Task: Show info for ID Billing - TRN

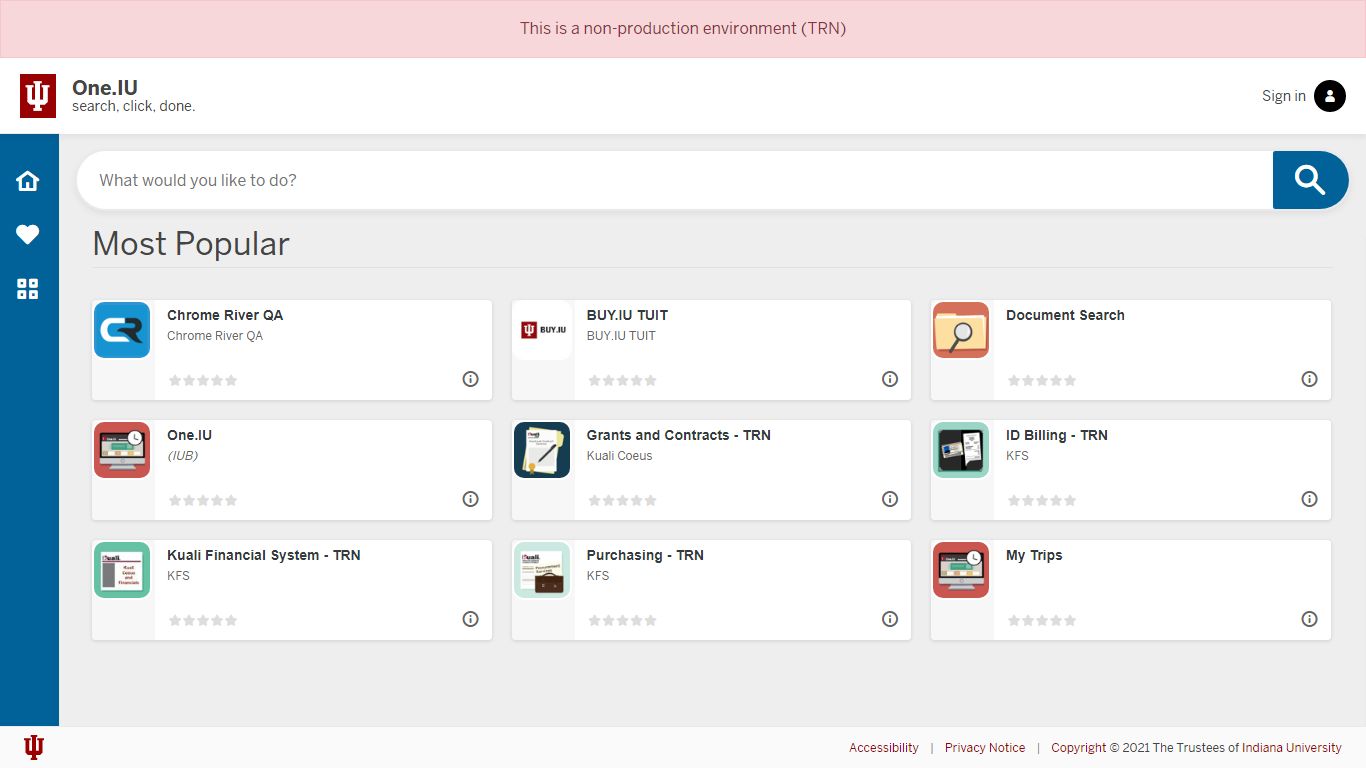Action: point(1310,499)
